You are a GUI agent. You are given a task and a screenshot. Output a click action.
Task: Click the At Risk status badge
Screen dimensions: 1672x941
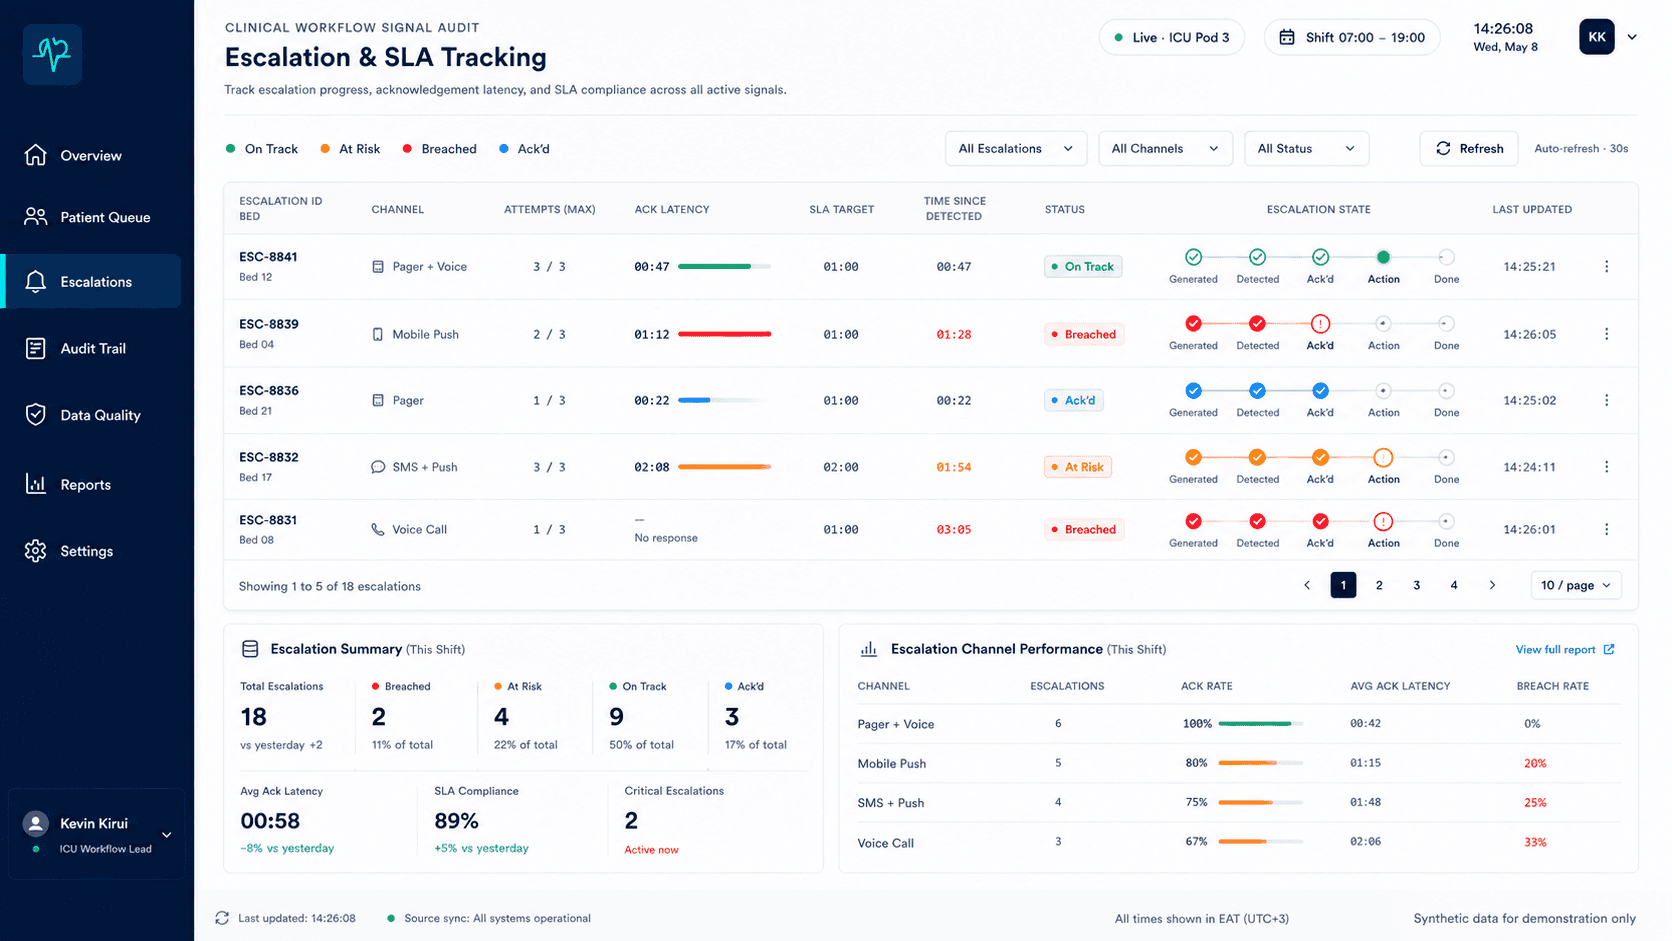point(1078,467)
